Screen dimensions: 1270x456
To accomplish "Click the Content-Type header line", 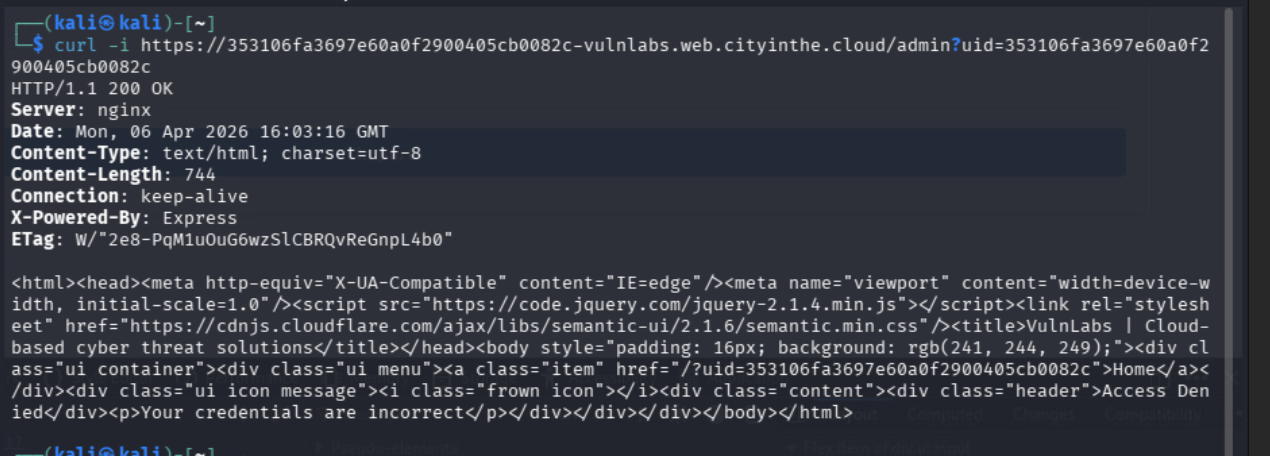I will (216, 153).
